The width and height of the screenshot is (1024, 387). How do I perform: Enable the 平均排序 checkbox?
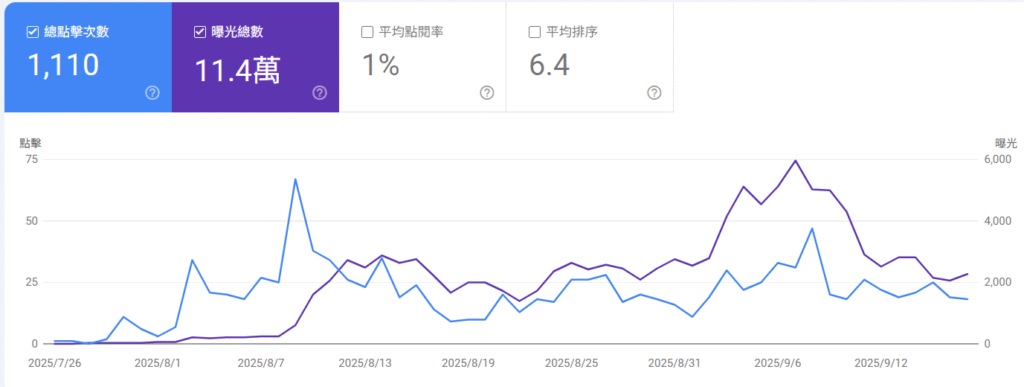click(x=534, y=32)
